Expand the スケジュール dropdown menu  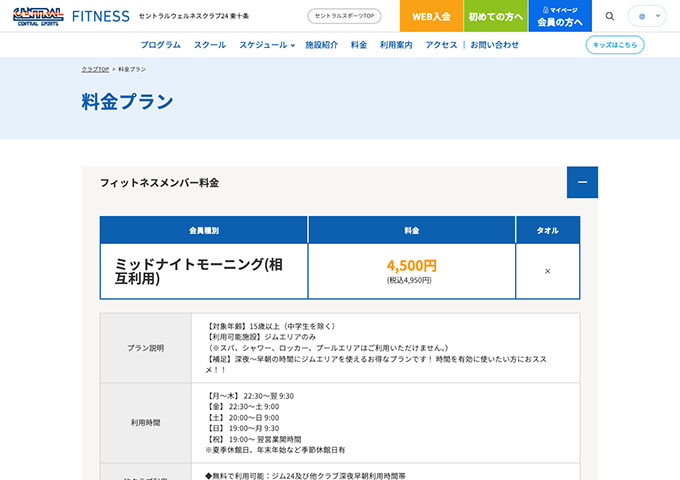pos(267,45)
